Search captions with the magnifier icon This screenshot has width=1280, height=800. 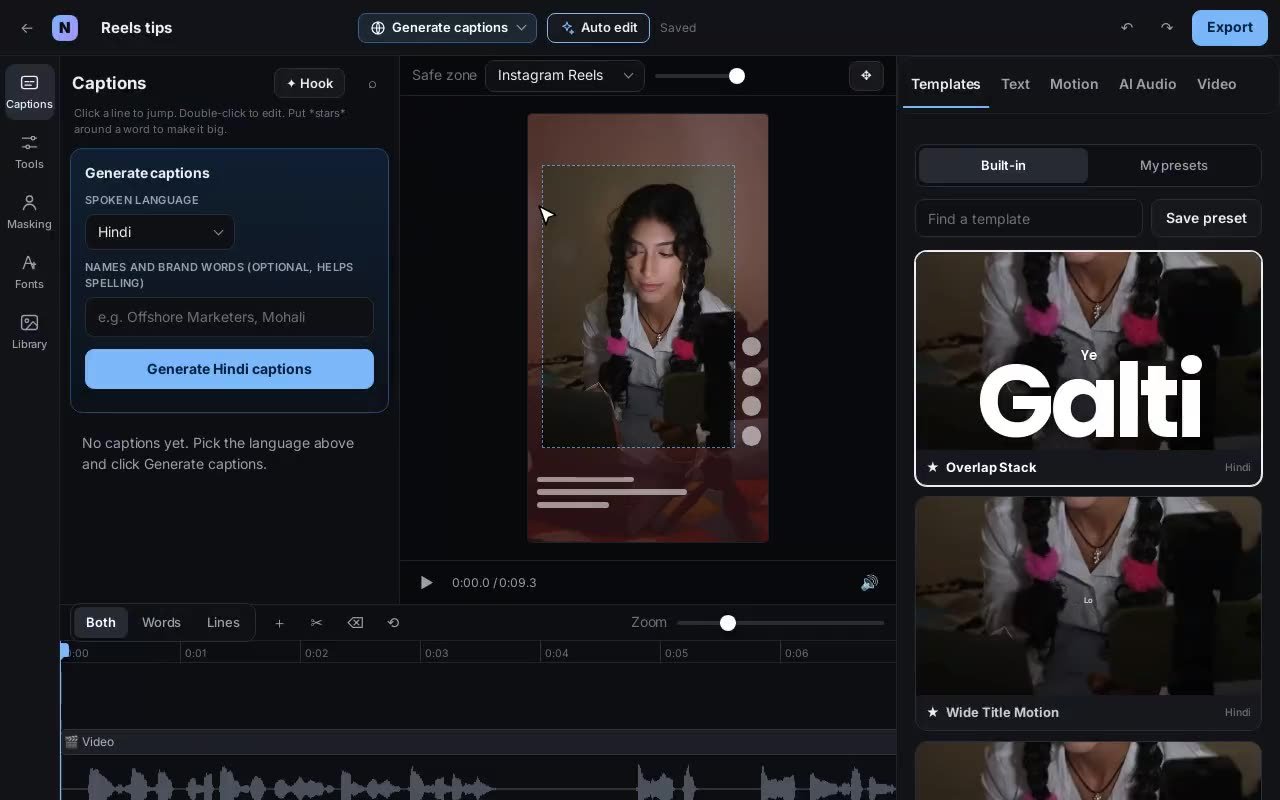372,84
